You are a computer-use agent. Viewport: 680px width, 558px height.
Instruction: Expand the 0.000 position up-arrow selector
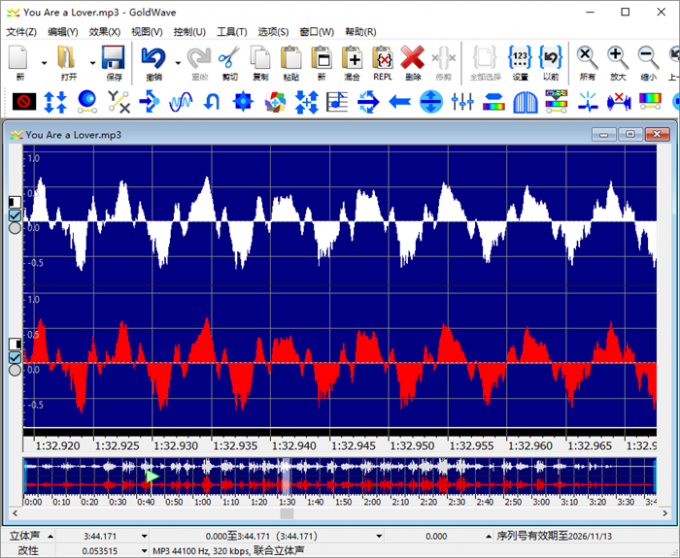488,537
